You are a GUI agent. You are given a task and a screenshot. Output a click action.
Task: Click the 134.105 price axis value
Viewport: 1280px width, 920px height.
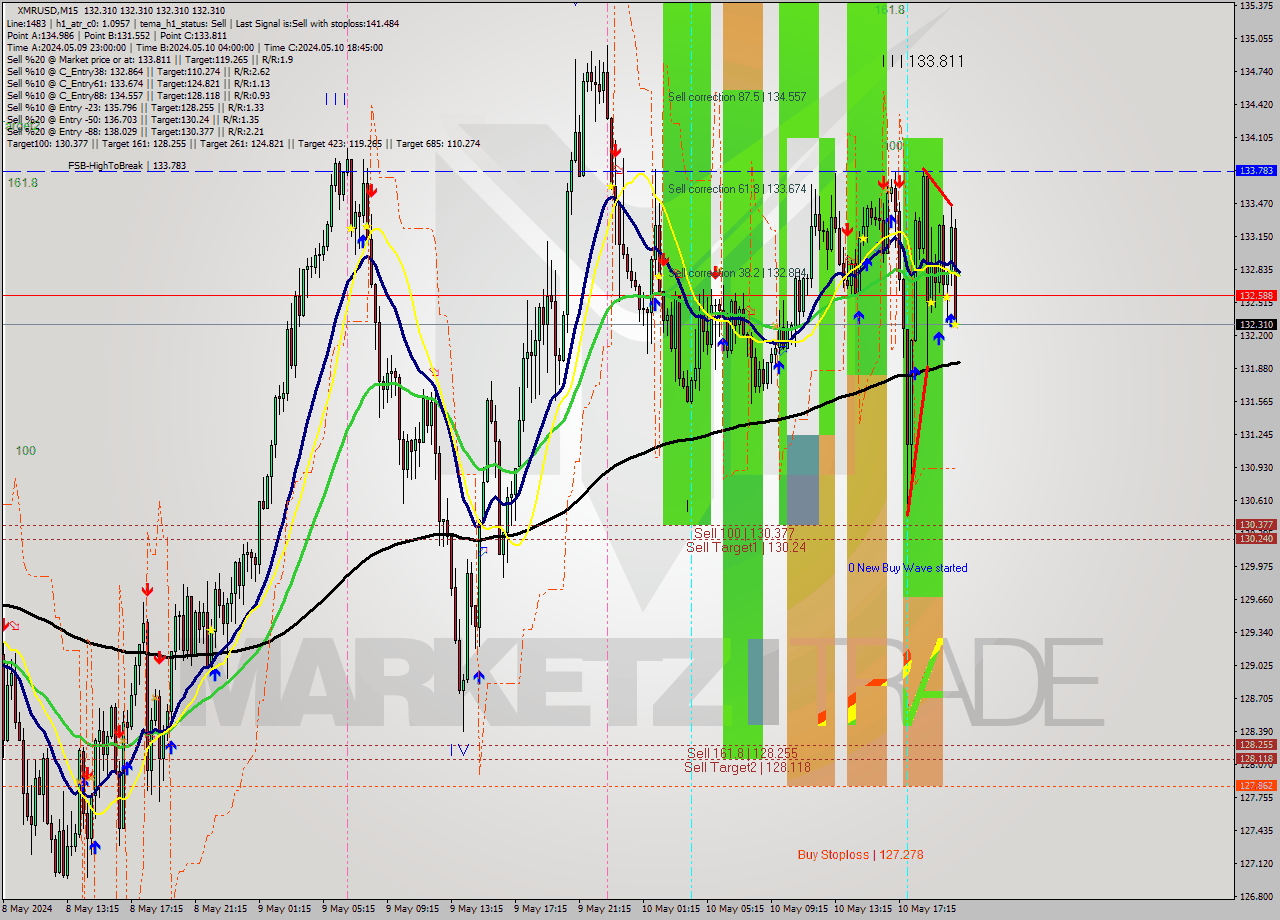pos(1256,138)
